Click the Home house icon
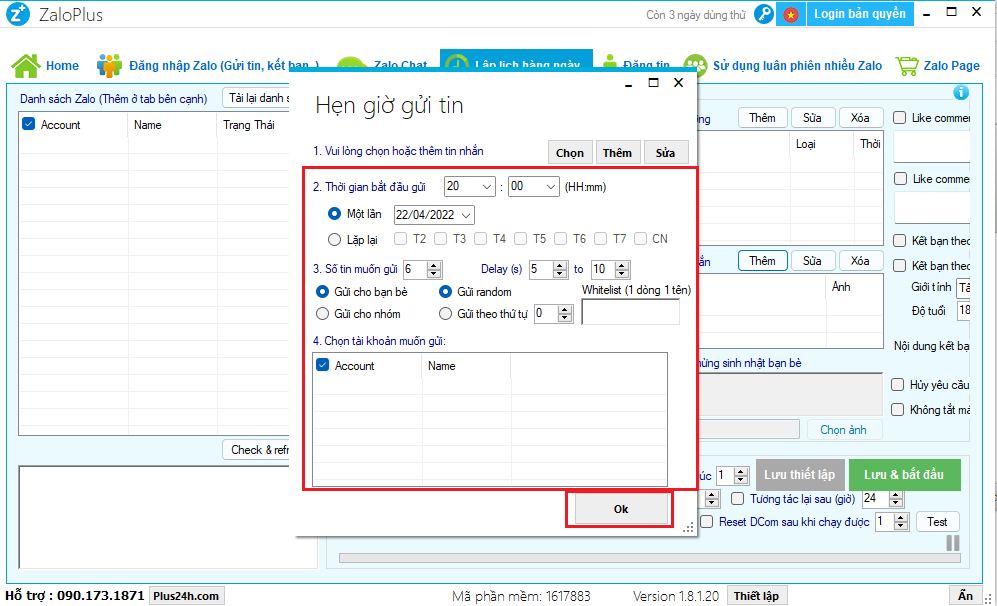 (x=26, y=65)
